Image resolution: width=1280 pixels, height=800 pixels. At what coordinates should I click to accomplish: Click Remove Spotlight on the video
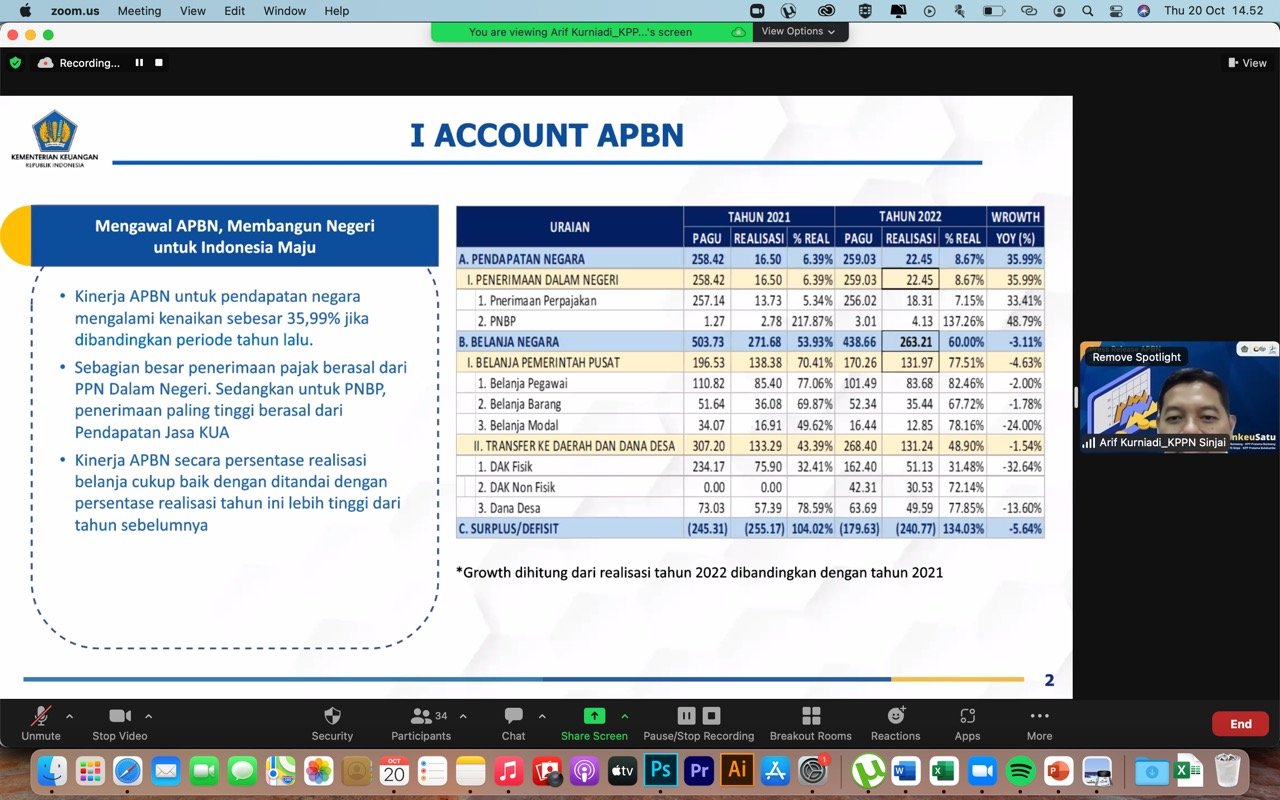1136,357
